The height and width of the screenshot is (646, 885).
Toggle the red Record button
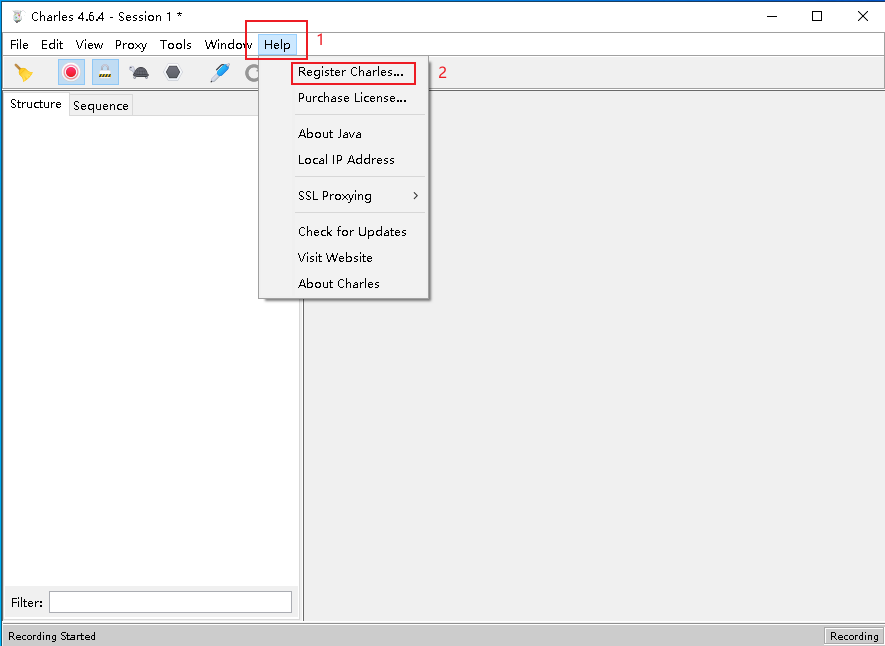(x=71, y=72)
